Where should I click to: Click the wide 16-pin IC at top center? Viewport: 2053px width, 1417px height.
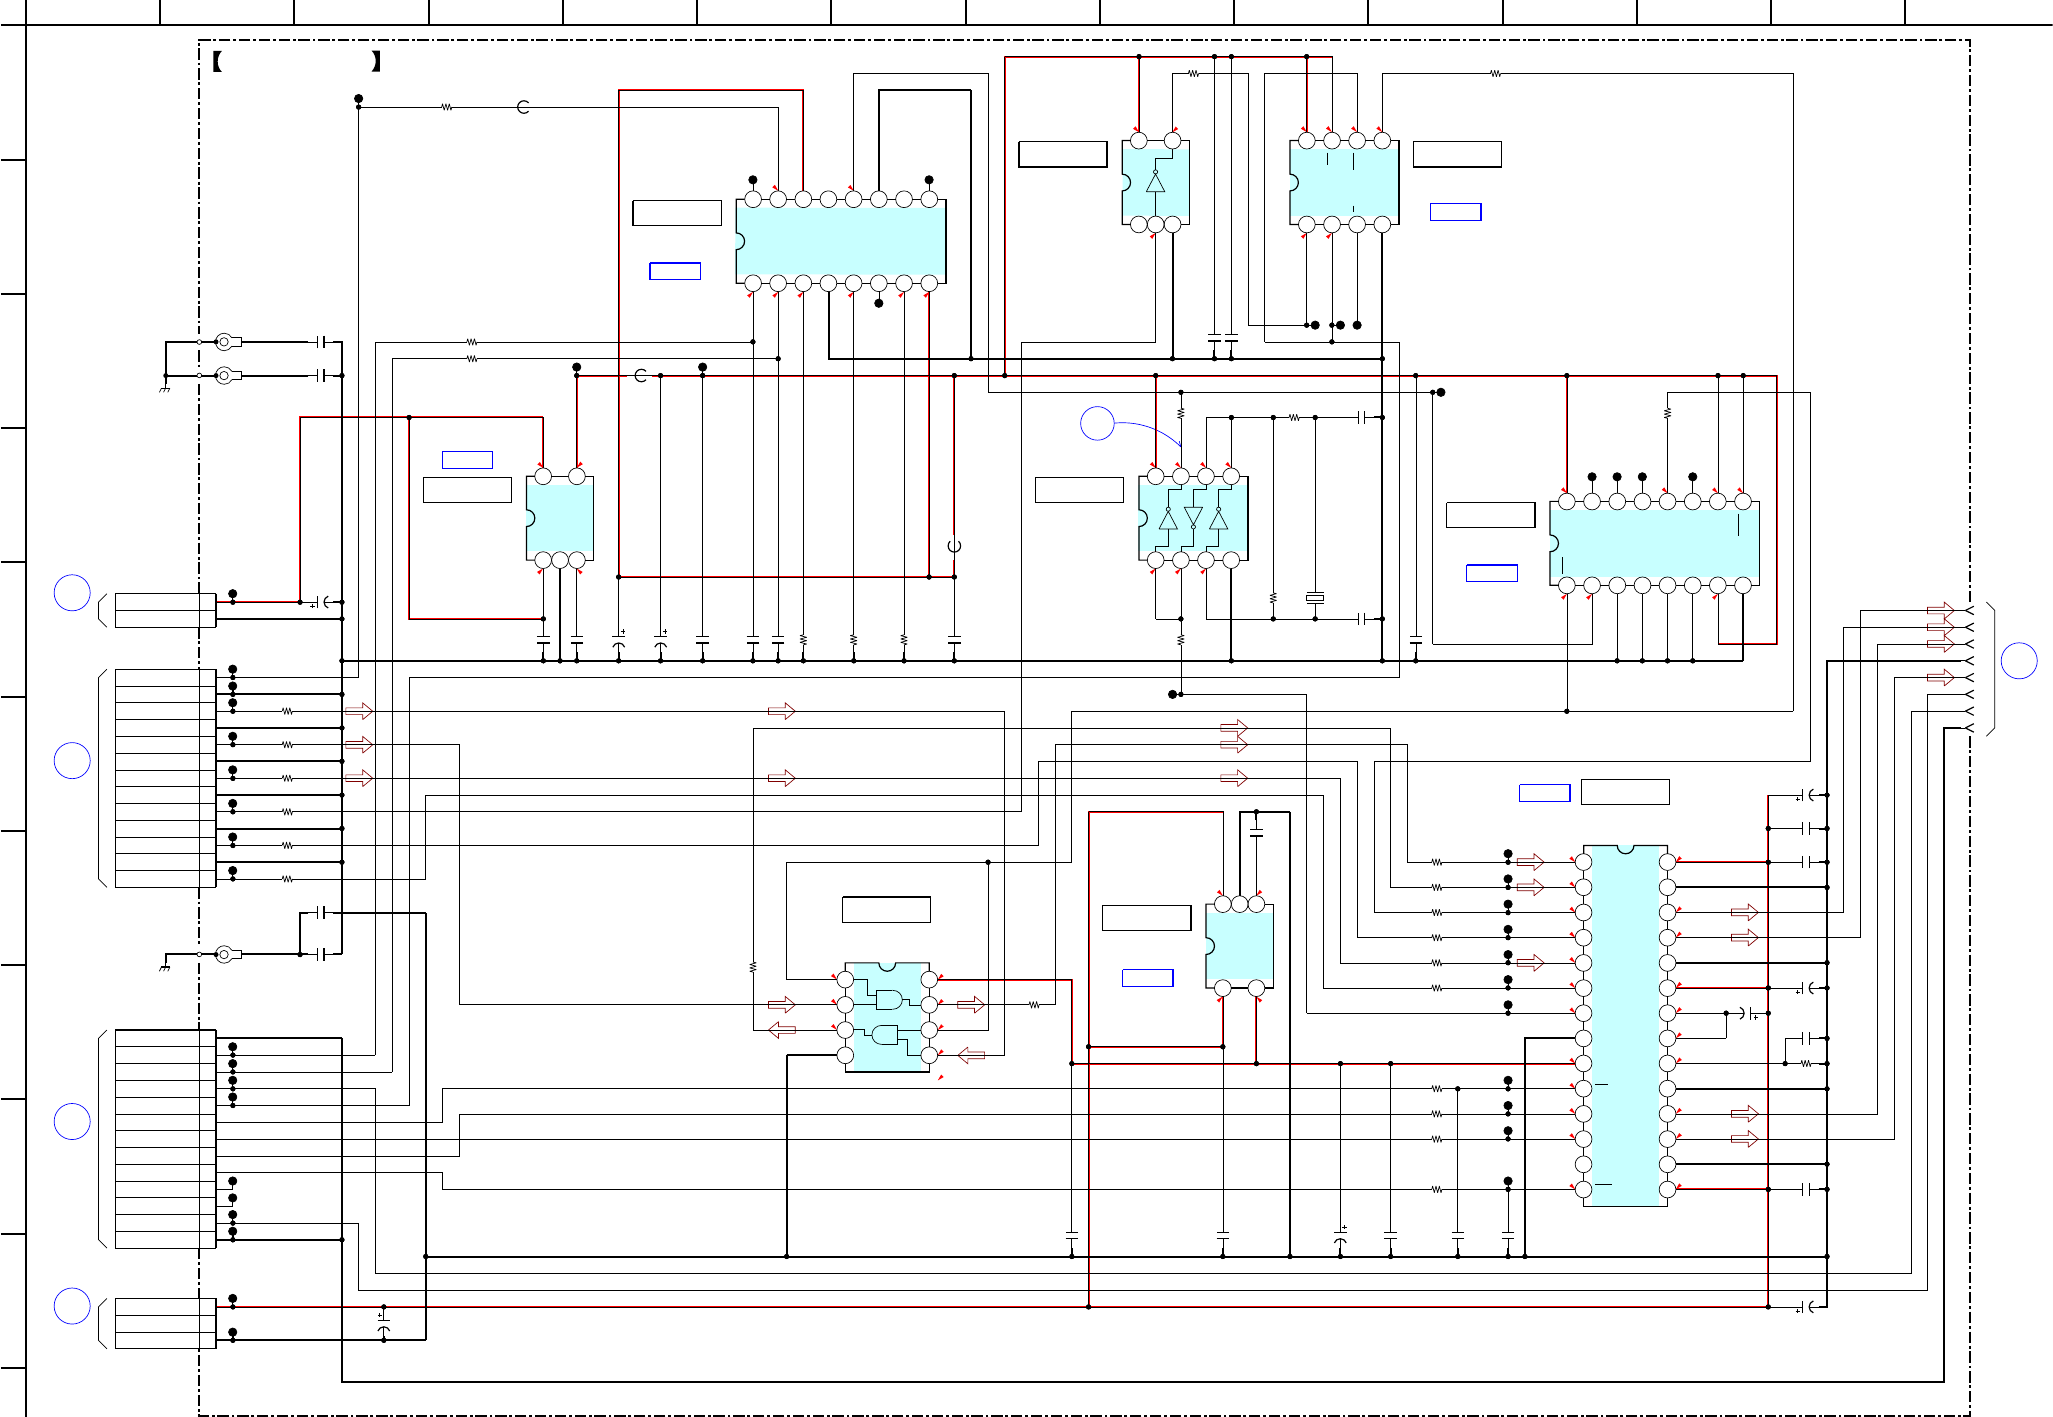[840, 241]
